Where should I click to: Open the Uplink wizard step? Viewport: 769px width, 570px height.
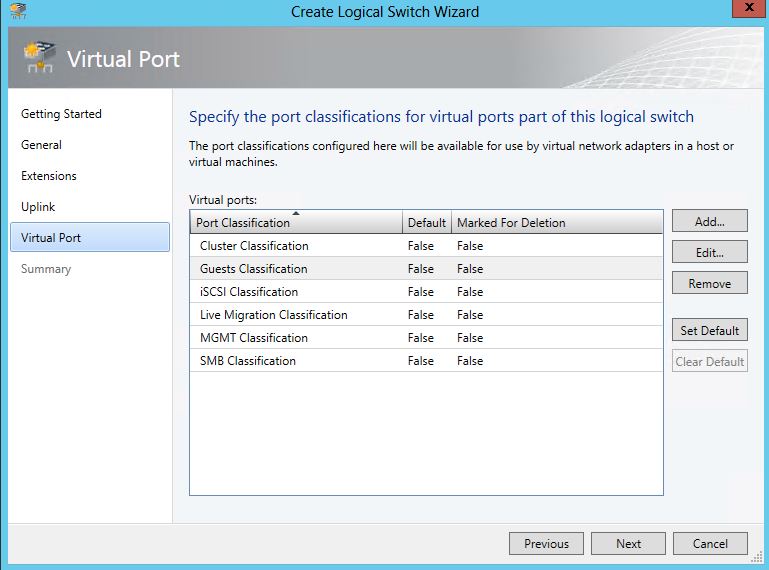(38, 207)
